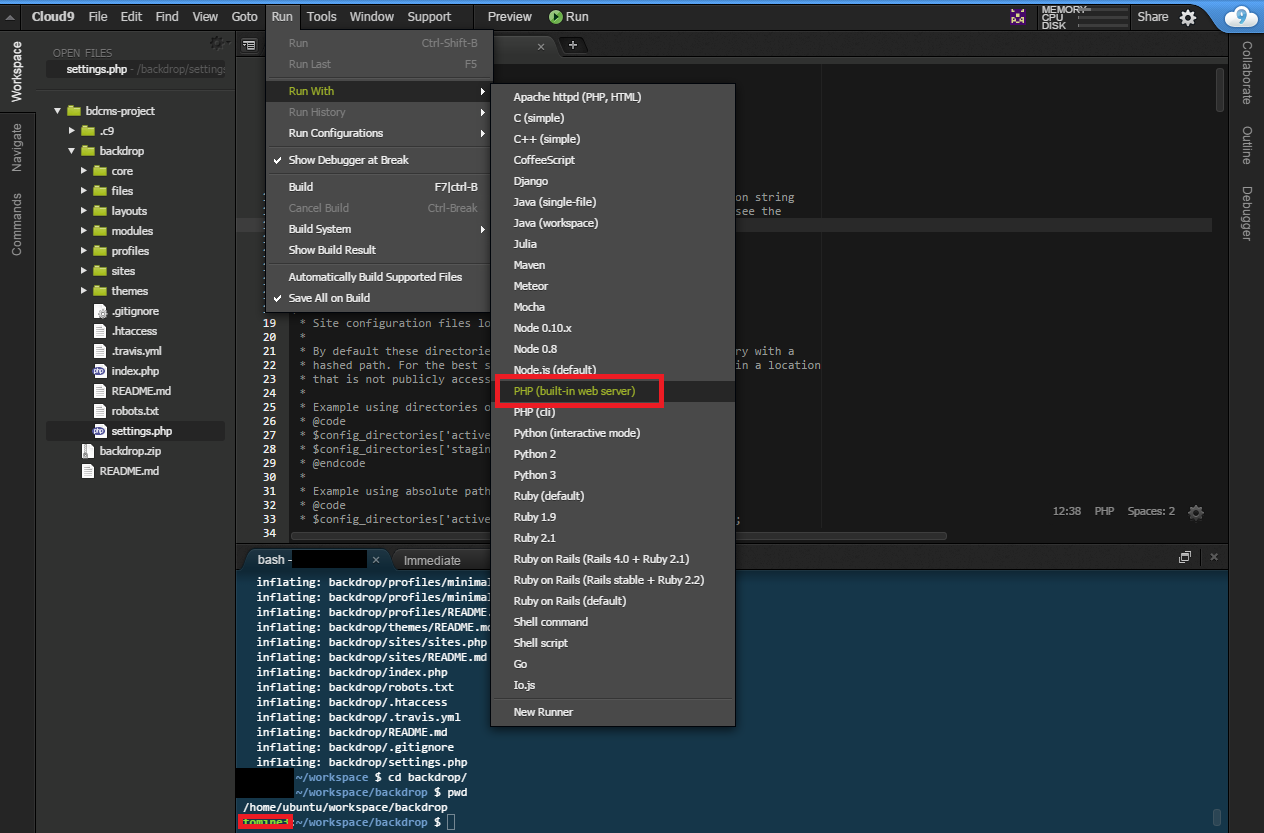Maximize the terminal panel with the restore icon

pos(1185,557)
